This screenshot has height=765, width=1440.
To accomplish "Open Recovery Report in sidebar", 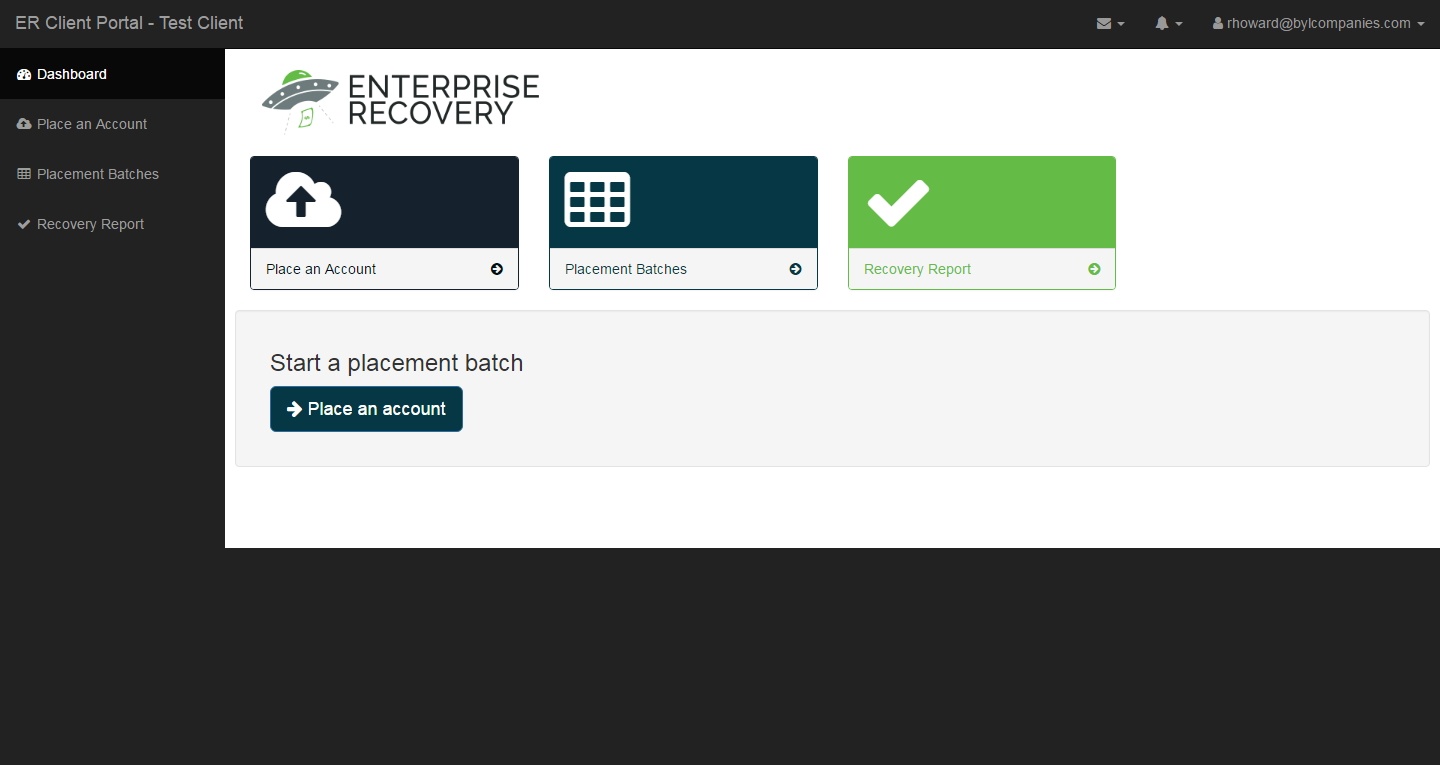I will coord(112,224).
